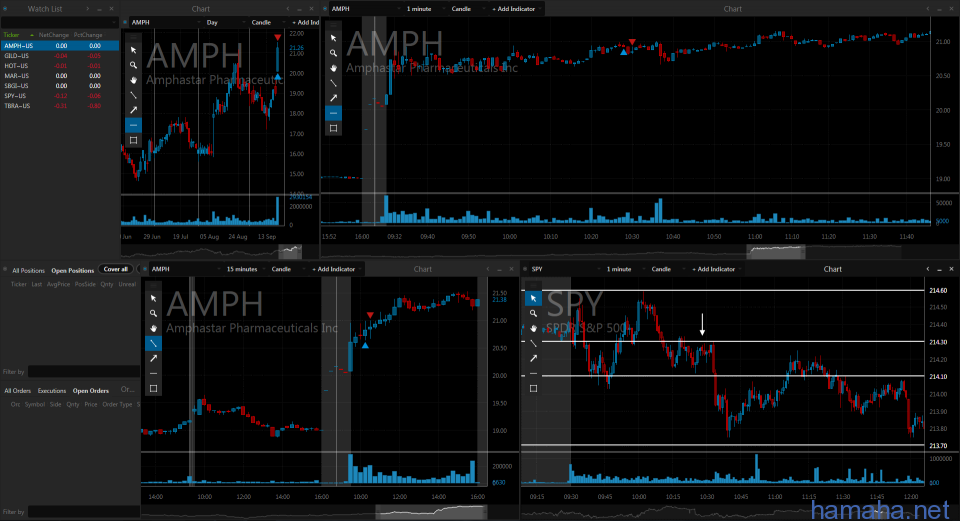
Task: Click the positions Filter by input field
Action: click(x=84, y=372)
